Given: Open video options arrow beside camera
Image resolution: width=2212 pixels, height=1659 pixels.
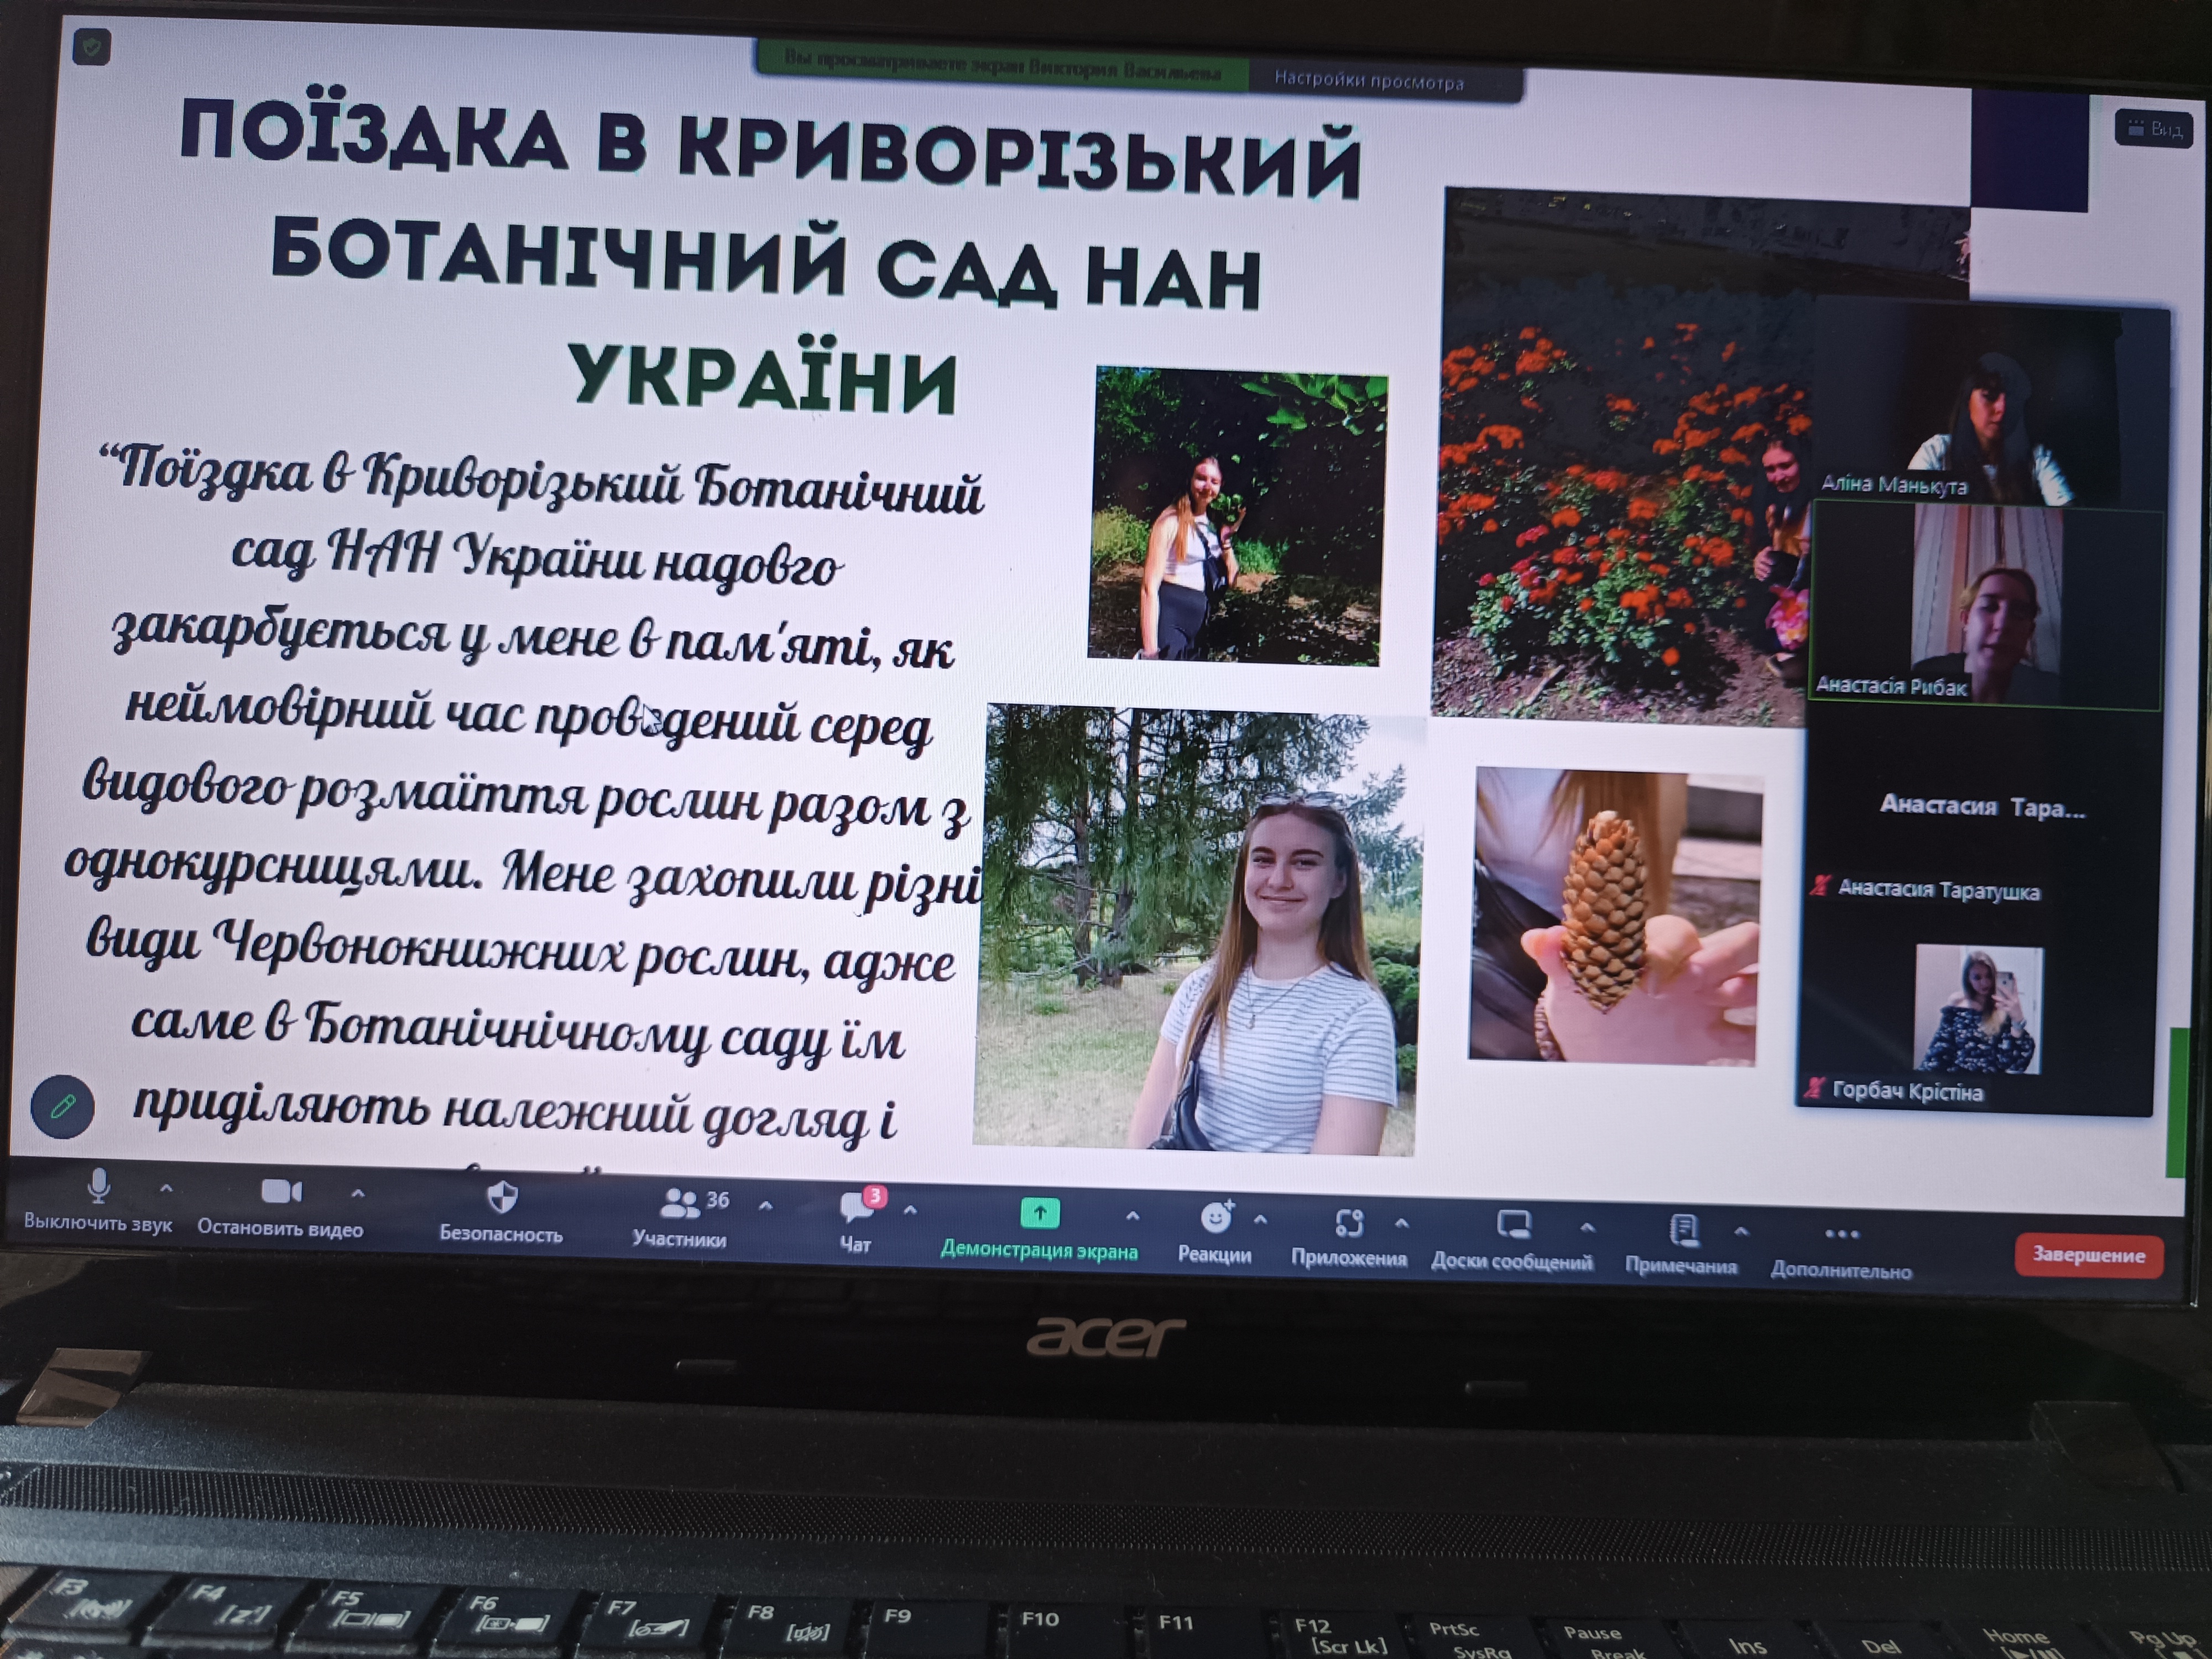Looking at the screenshot, I should tap(358, 1193).
